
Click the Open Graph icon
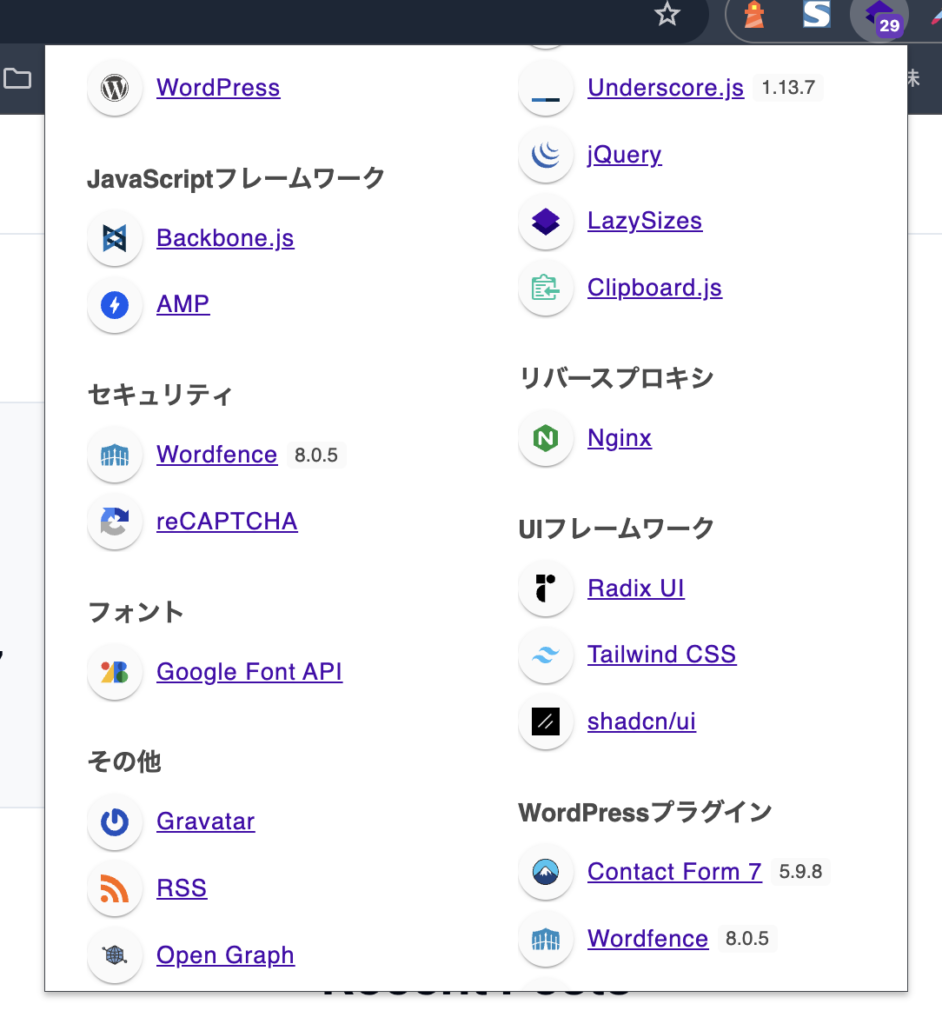115,955
